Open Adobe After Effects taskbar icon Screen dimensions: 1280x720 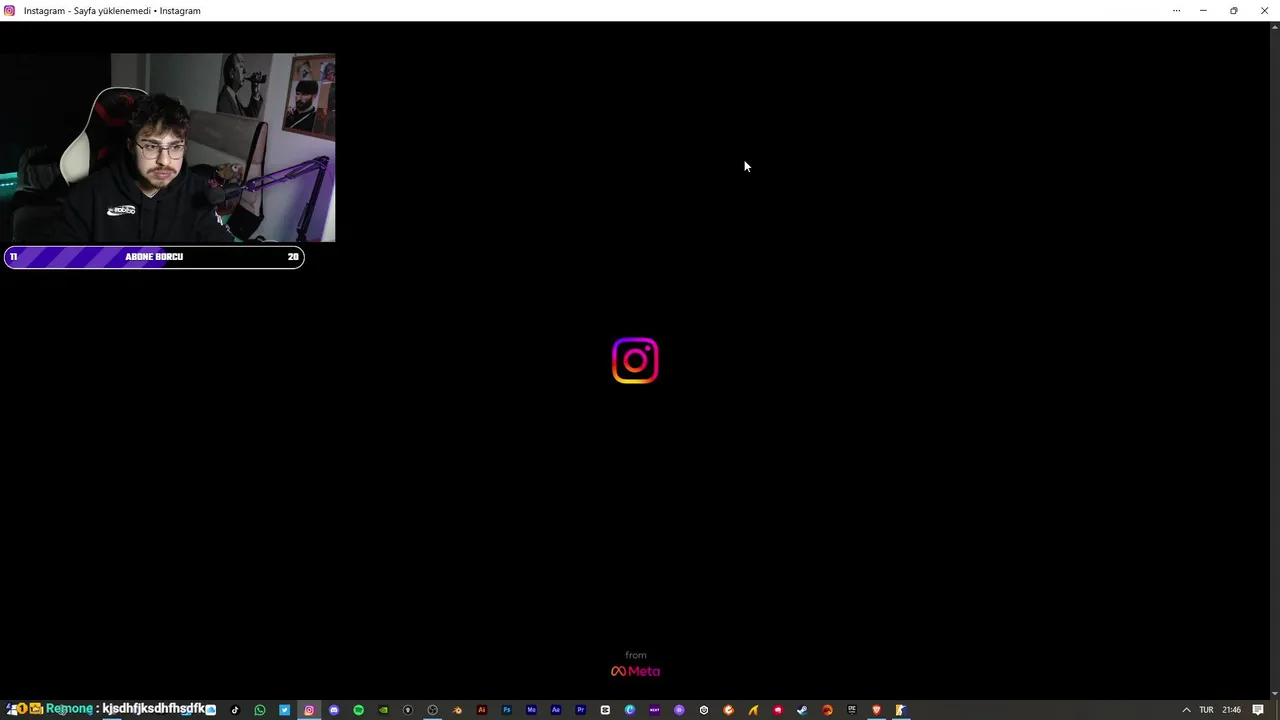(556, 710)
